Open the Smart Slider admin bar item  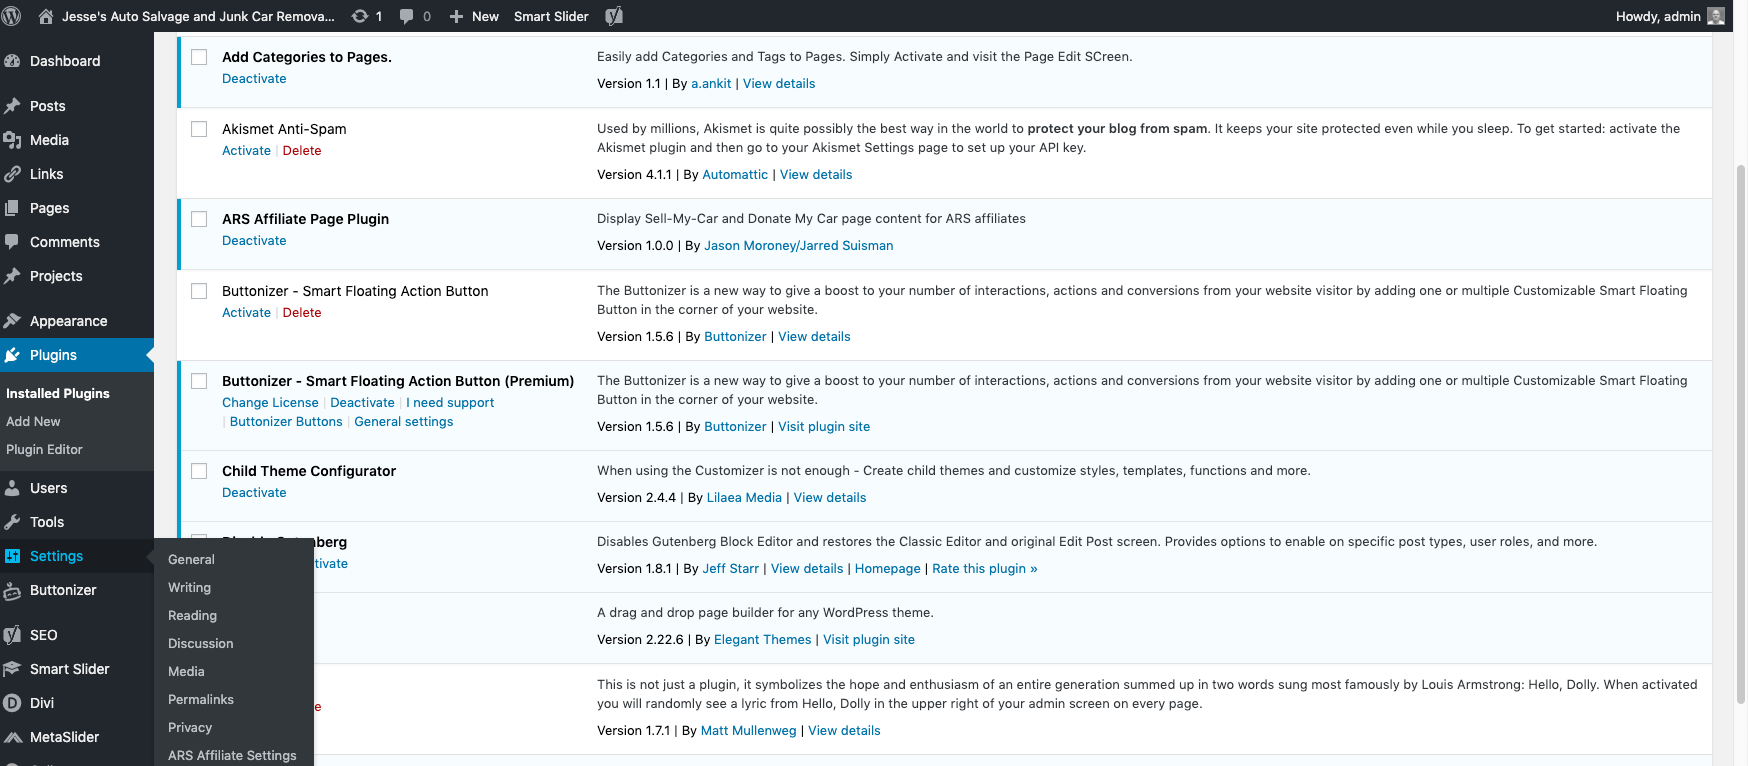tap(551, 16)
